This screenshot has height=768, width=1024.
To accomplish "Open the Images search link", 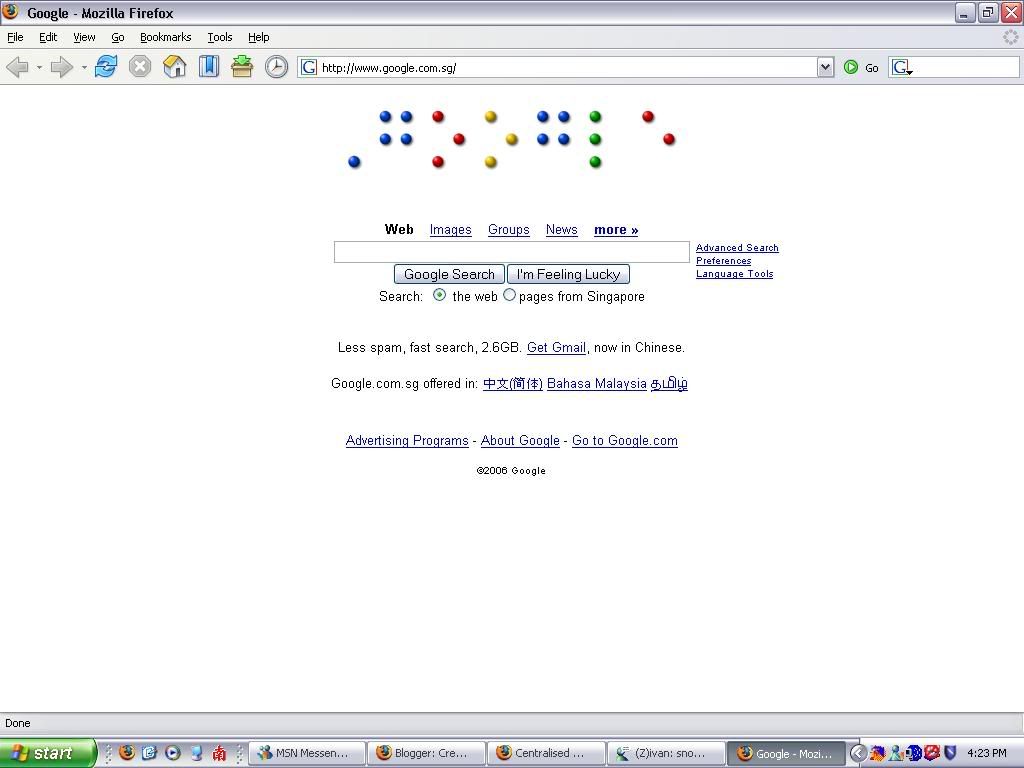I will pyautogui.click(x=451, y=230).
